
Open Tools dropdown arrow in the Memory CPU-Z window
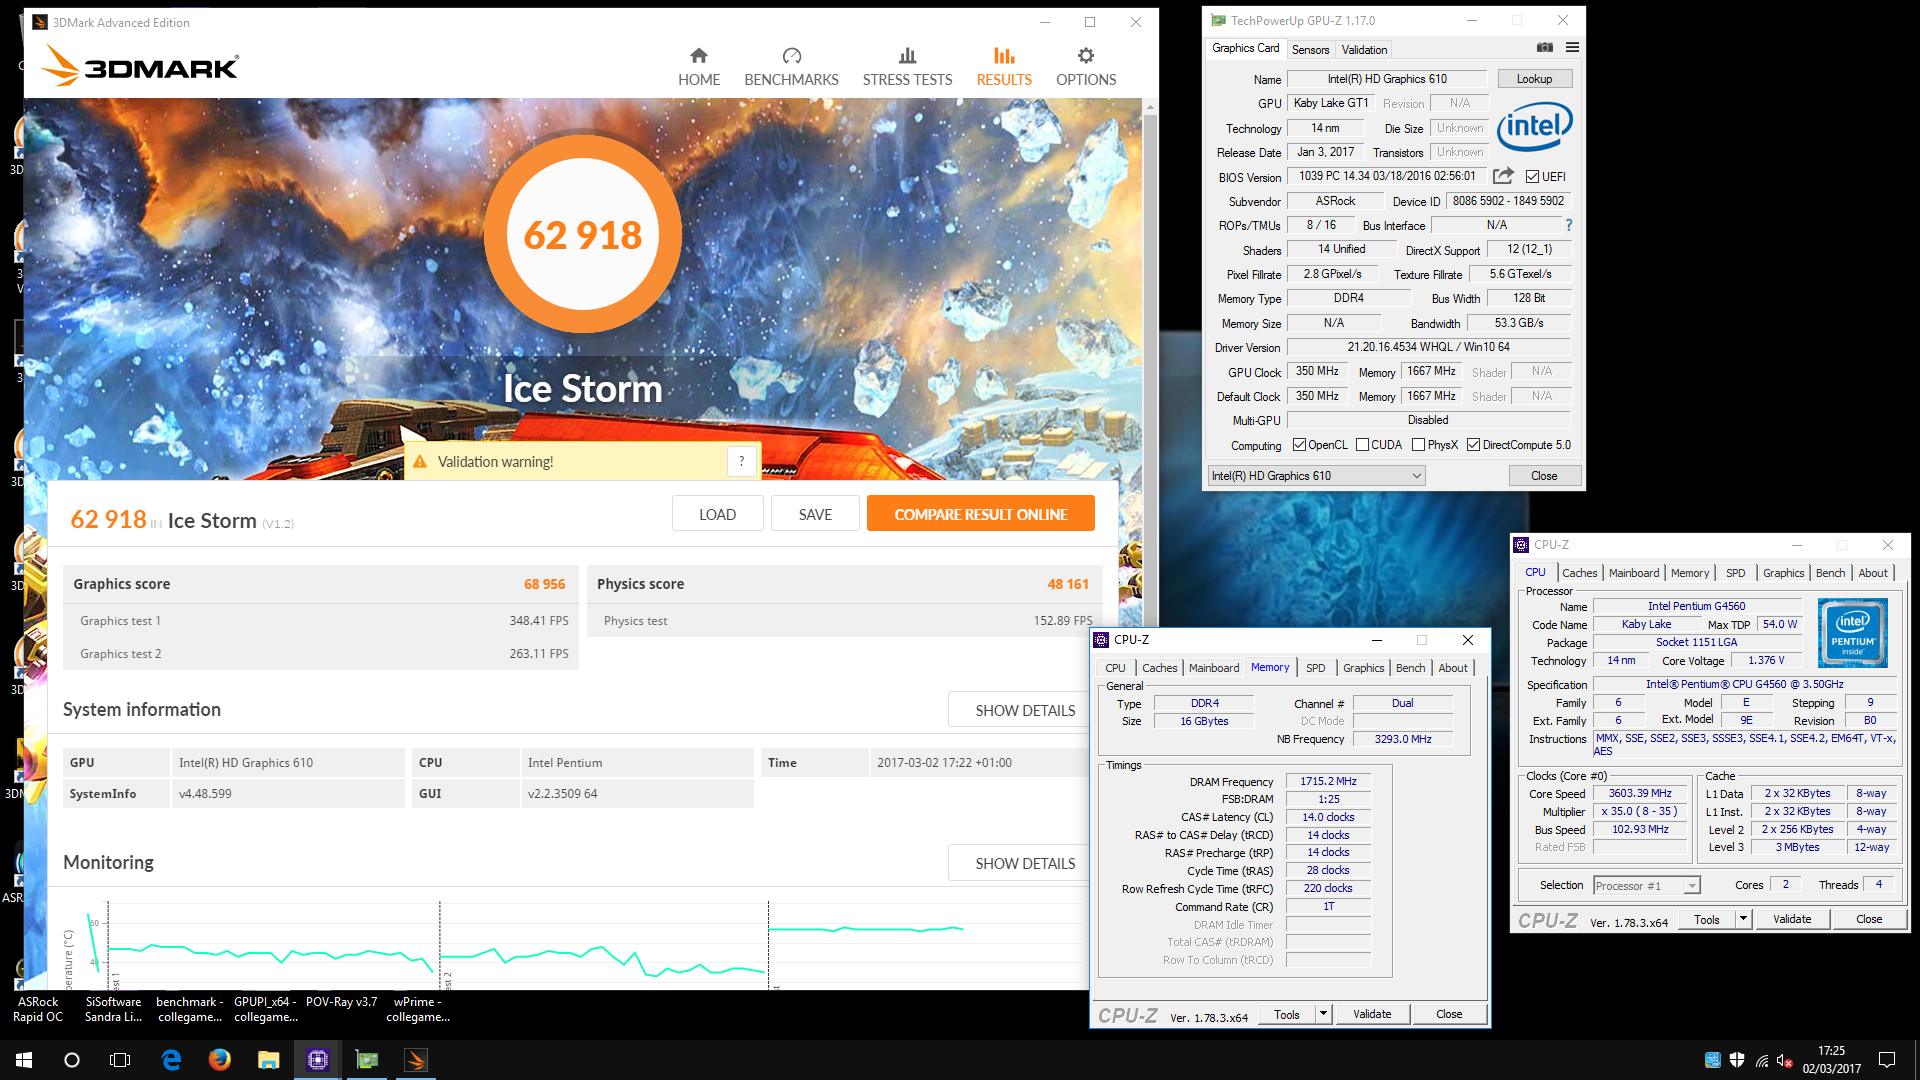click(x=1323, y=1014)
